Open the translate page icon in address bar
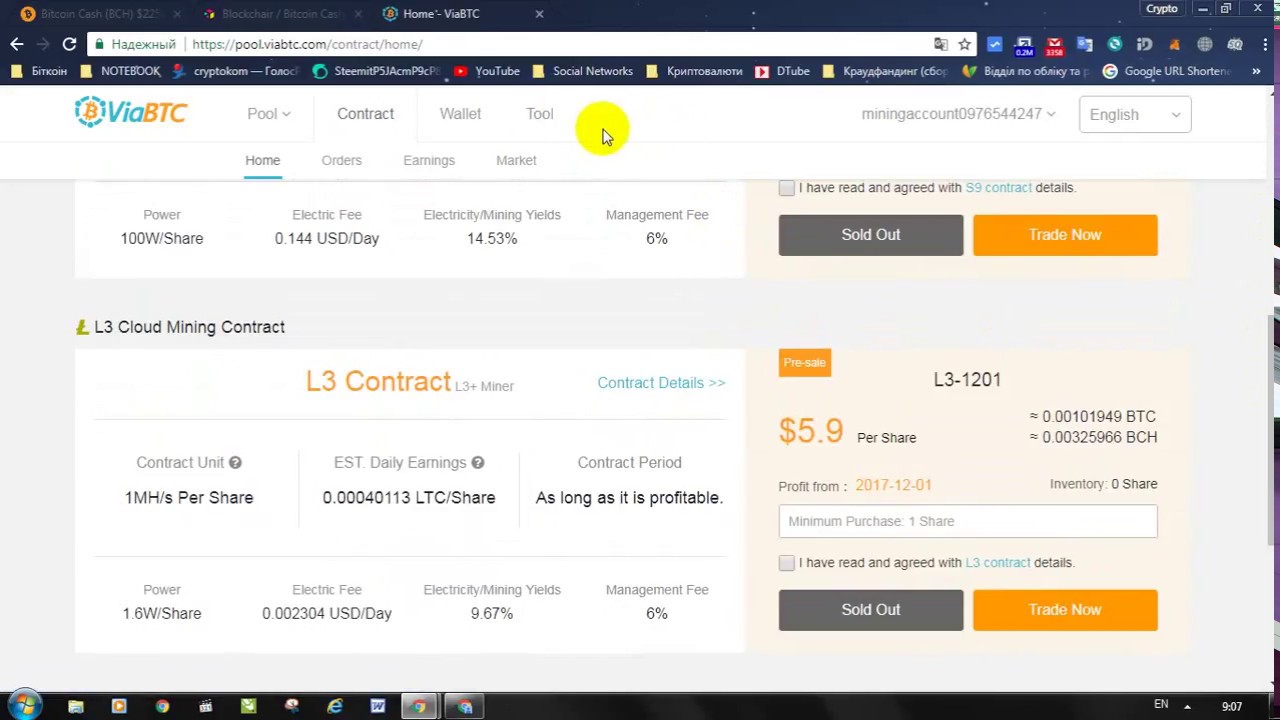This screenshot has height=720, width=1280. tap(941, 44)
